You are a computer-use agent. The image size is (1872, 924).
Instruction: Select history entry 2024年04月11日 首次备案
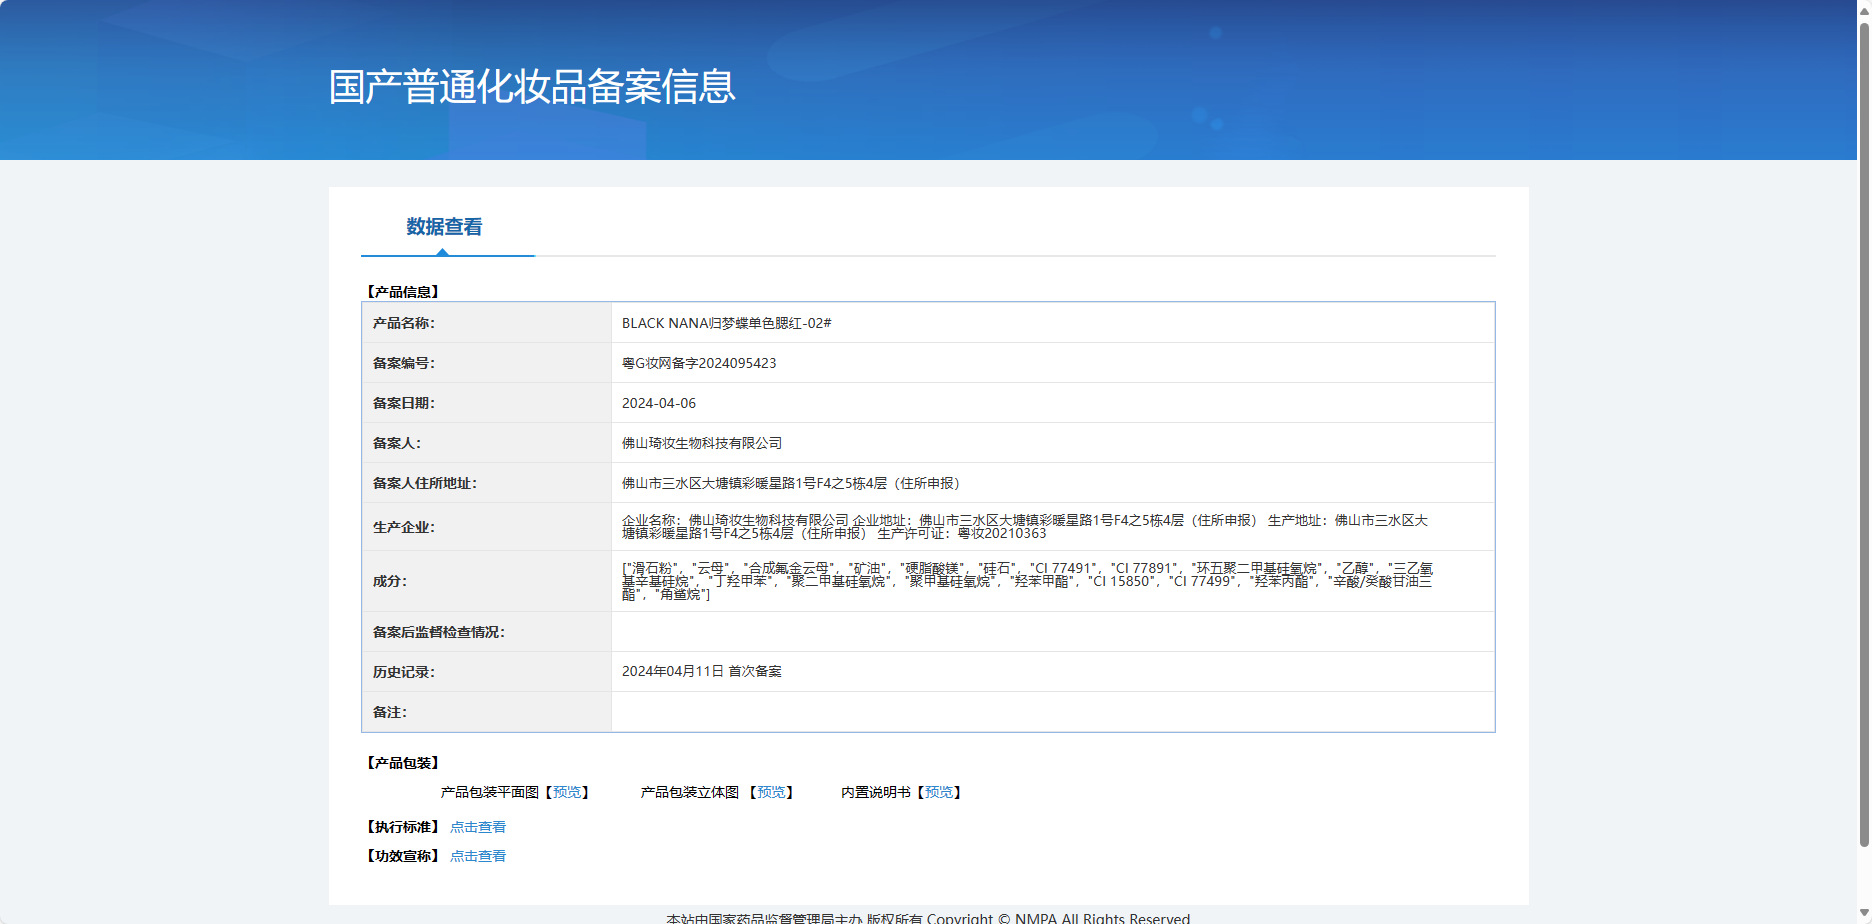702,671
